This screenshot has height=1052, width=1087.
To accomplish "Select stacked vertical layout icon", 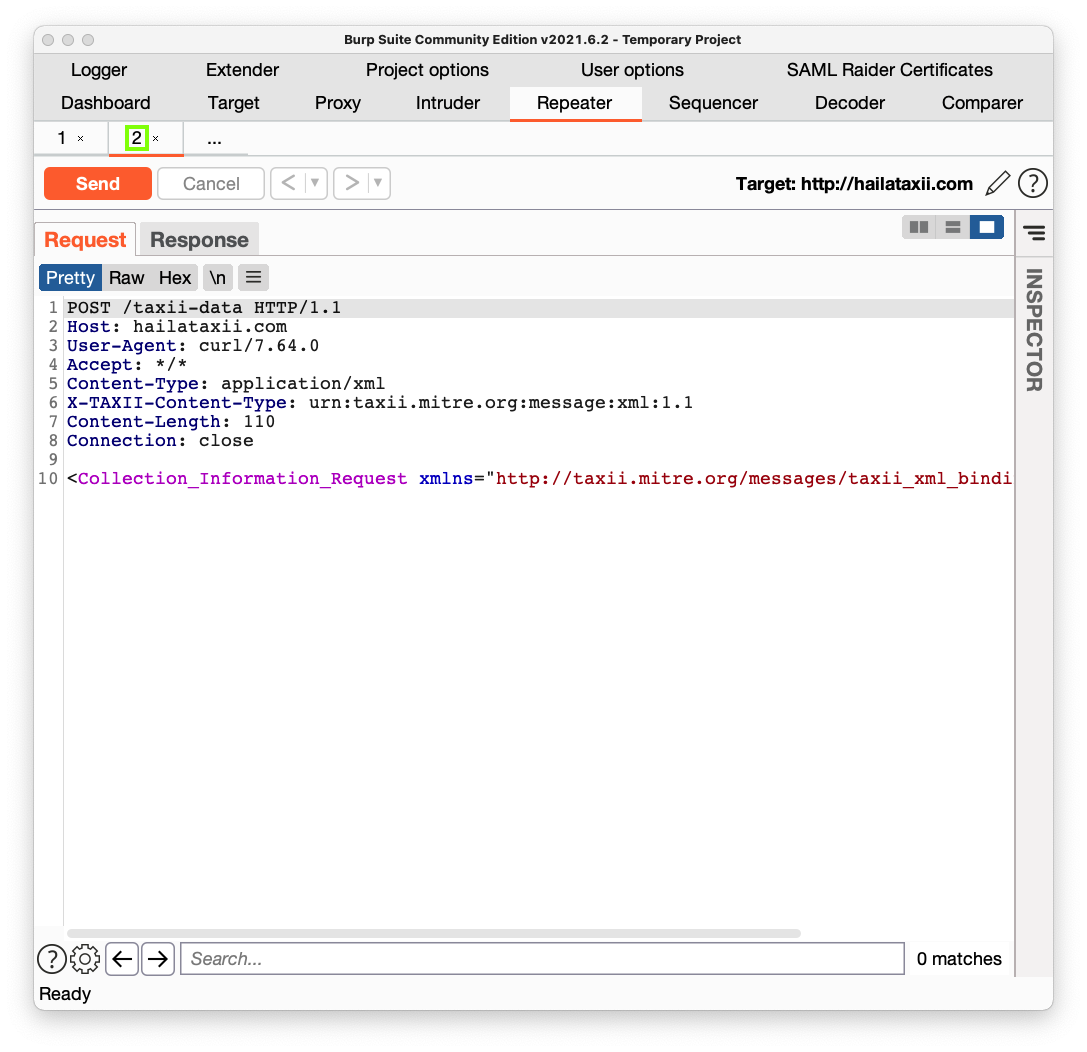I will [x=953, y=227].
